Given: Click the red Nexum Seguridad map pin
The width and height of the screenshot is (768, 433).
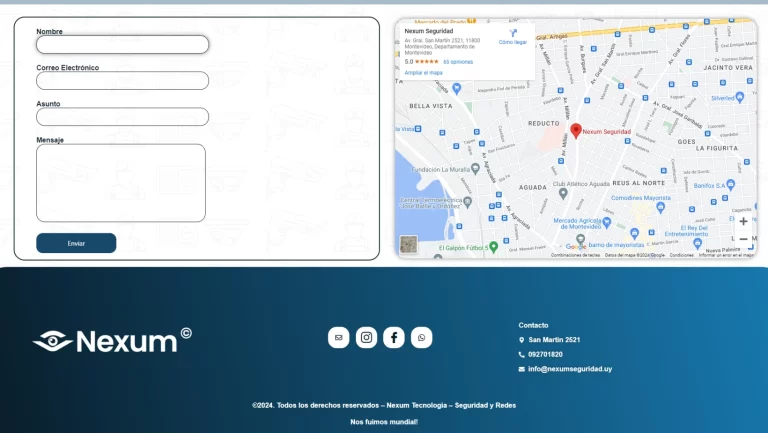Looking at the screenshot, I should (576, 130).
